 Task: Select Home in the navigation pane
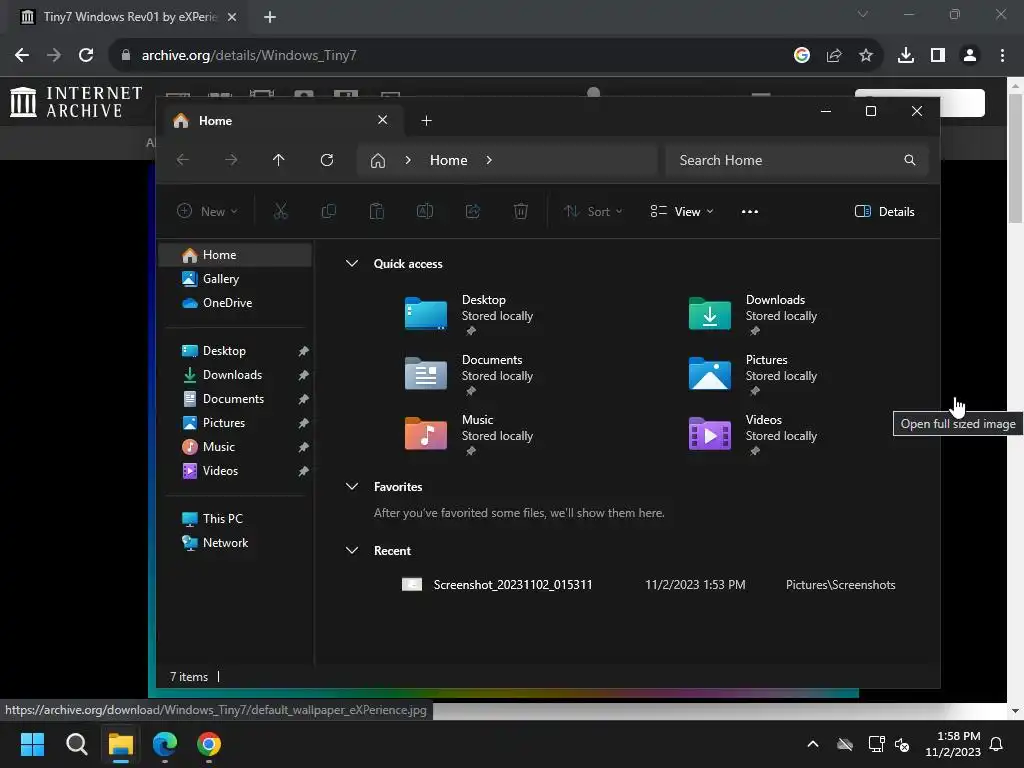pos(236,255)
